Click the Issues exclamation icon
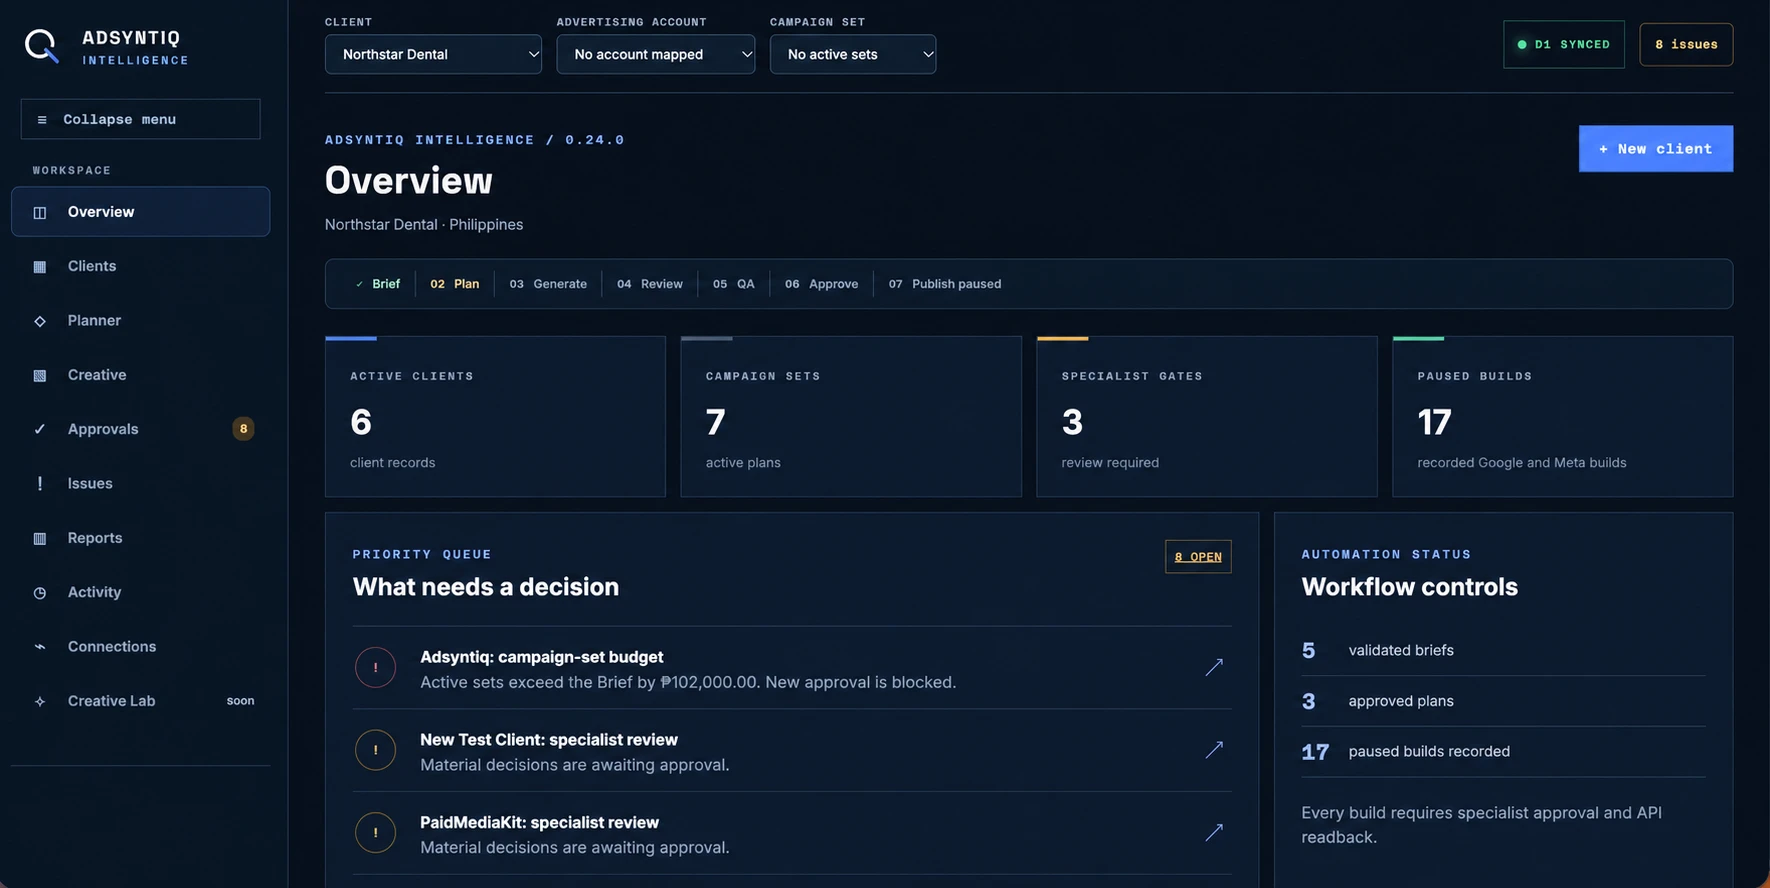This screenshot has width=1770, height=888. click(40, 484)
